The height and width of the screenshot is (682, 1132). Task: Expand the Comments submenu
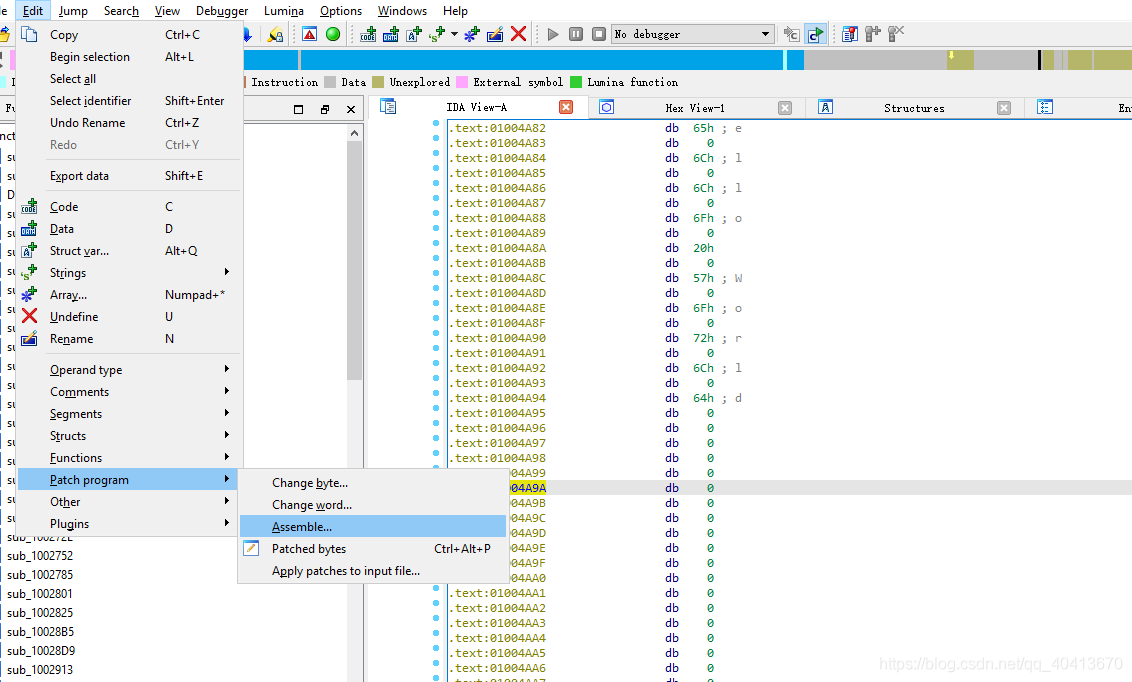tap(129, 392)
